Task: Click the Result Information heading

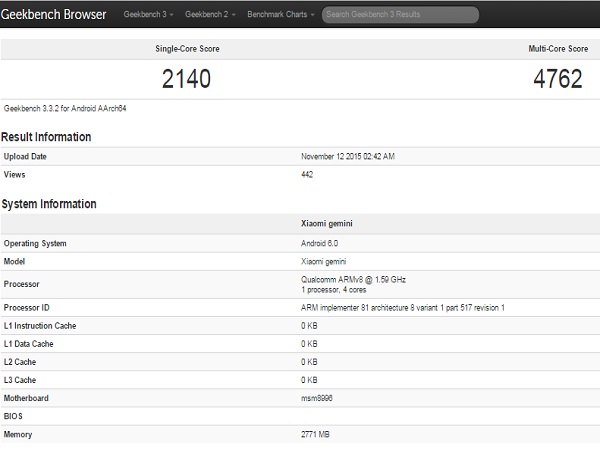Action: pyautogui.click(x=46, y=137)
